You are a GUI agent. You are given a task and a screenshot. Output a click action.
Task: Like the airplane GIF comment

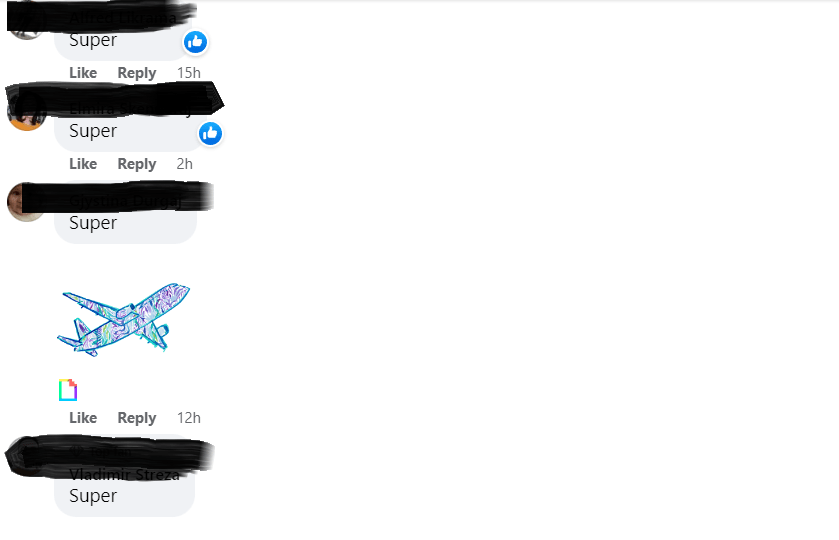(83, 417)
